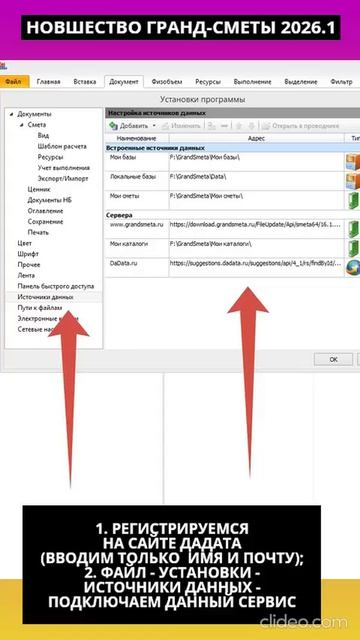Open the Выполнение ribbon tab
This screenshot has height=640, width=360.
[252, 82]
